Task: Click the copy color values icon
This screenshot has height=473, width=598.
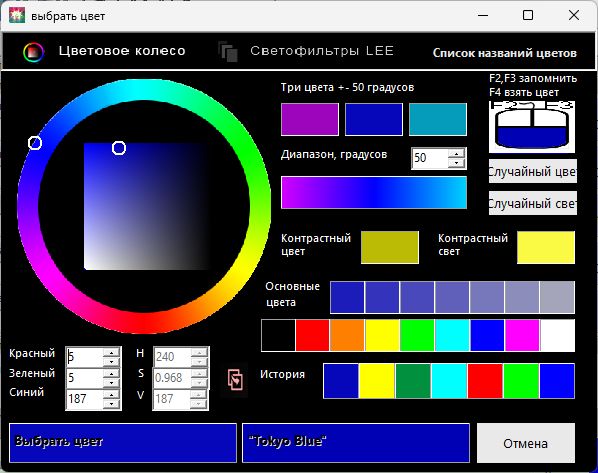Action: pyautogui.click(x=235, y=380)
